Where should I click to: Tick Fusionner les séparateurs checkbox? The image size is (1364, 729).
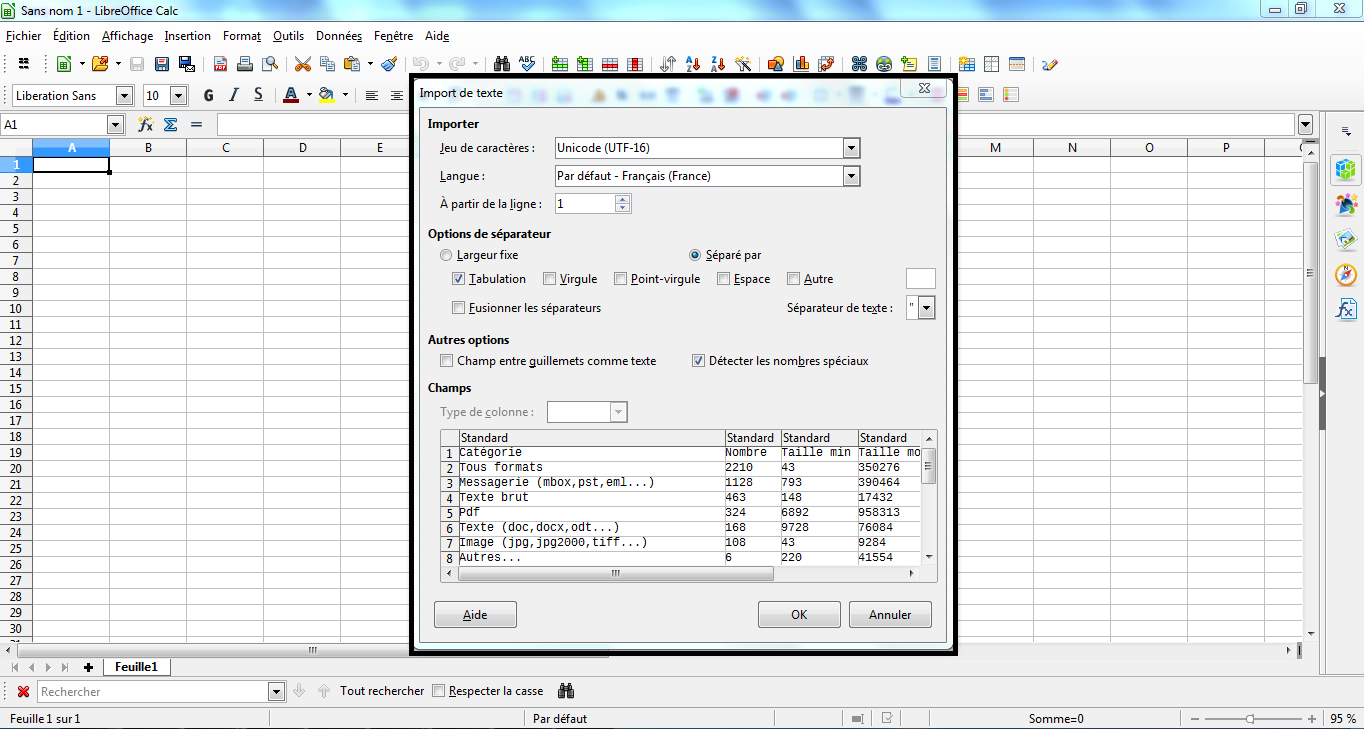(459, 308)
